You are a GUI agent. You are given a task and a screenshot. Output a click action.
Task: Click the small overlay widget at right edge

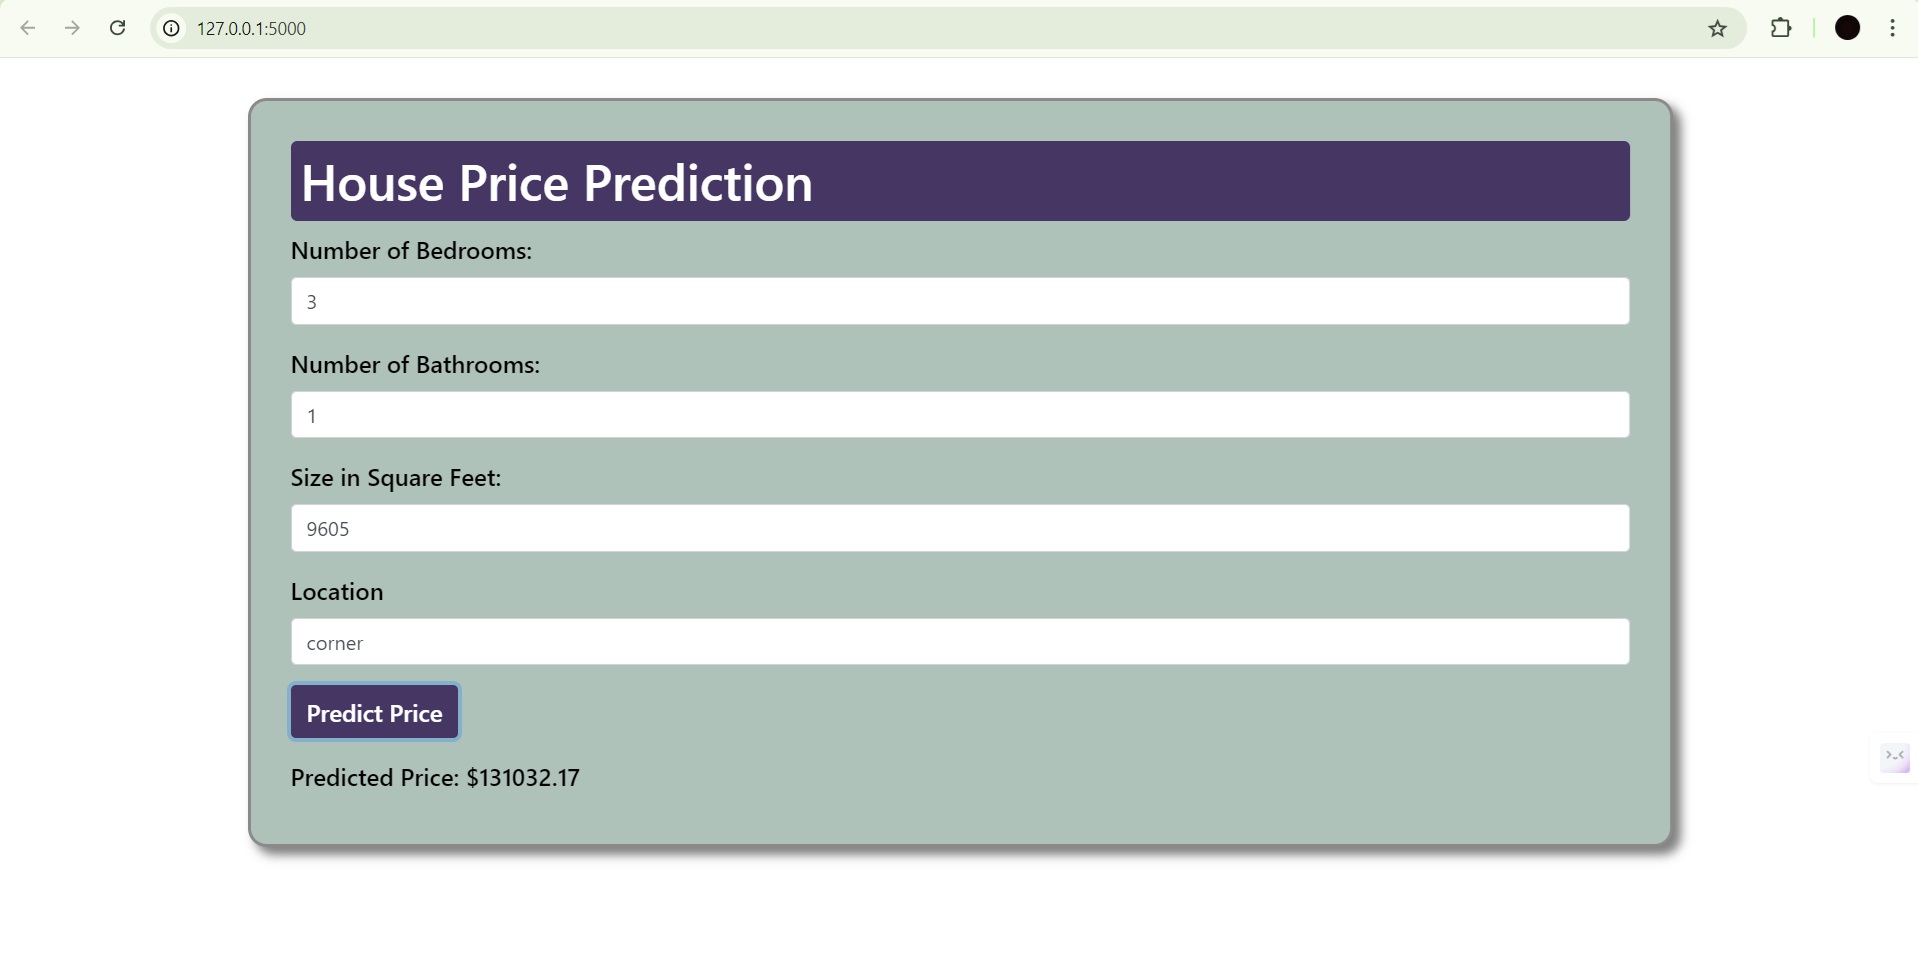1894,758
